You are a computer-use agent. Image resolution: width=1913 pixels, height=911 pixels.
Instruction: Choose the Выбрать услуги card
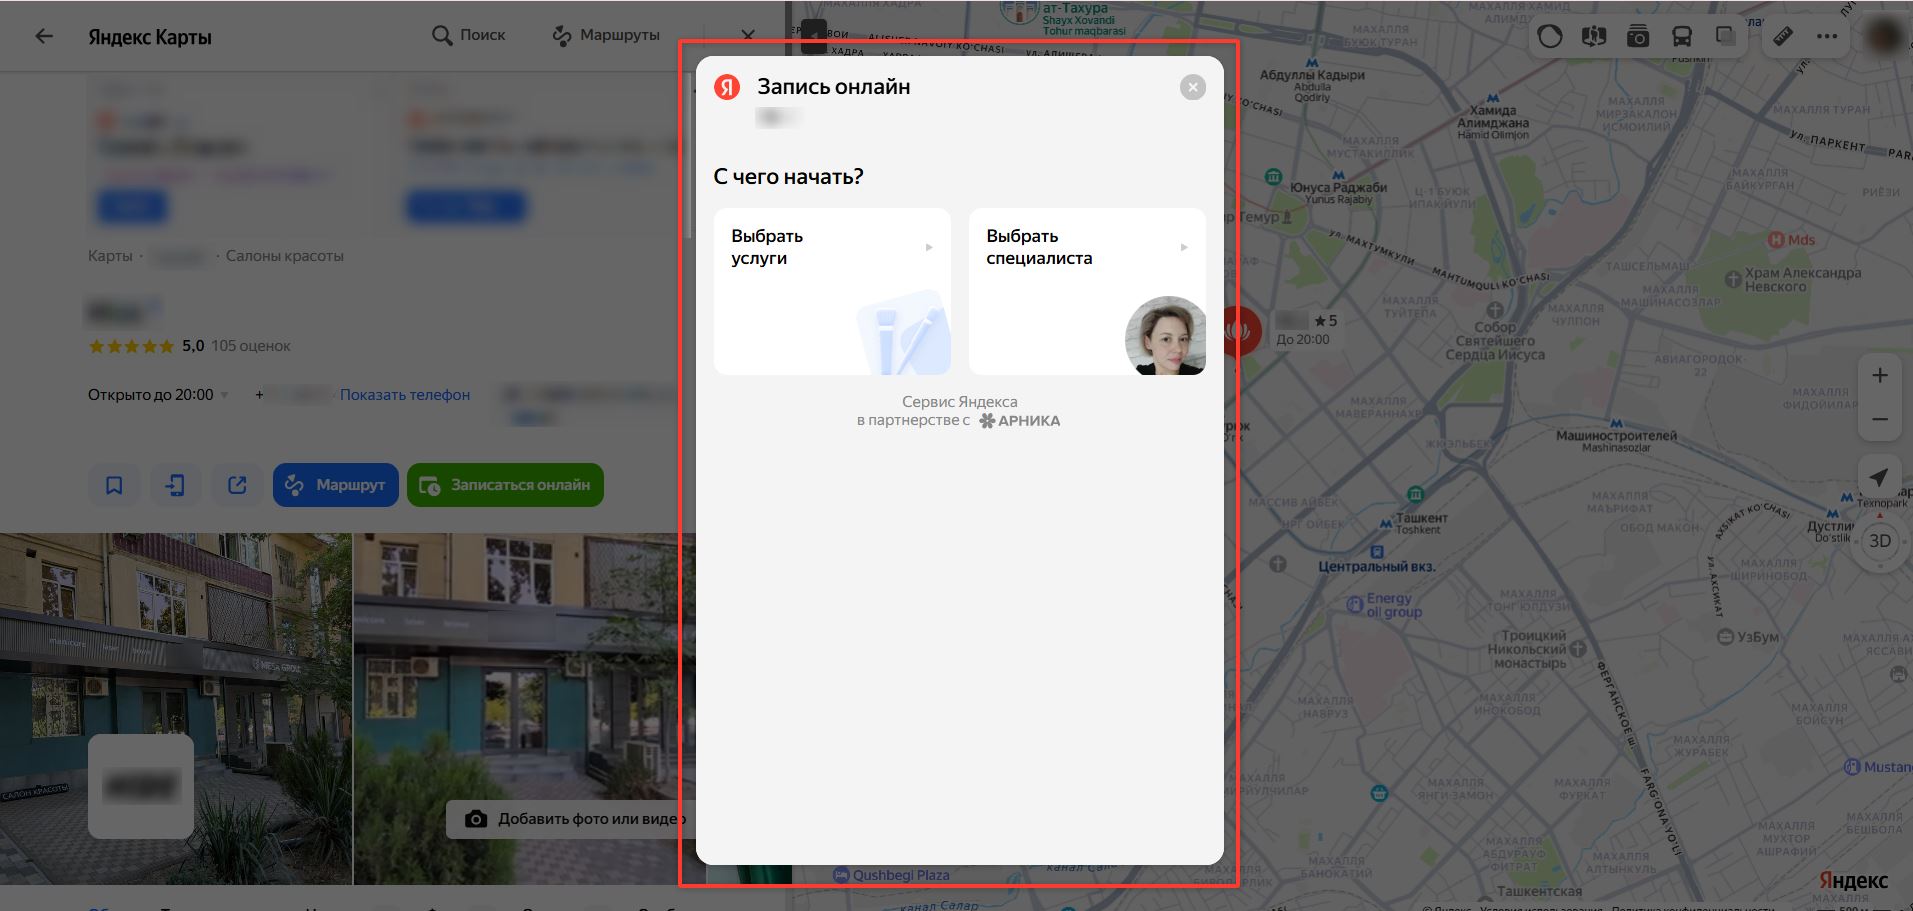pos(832,291)
